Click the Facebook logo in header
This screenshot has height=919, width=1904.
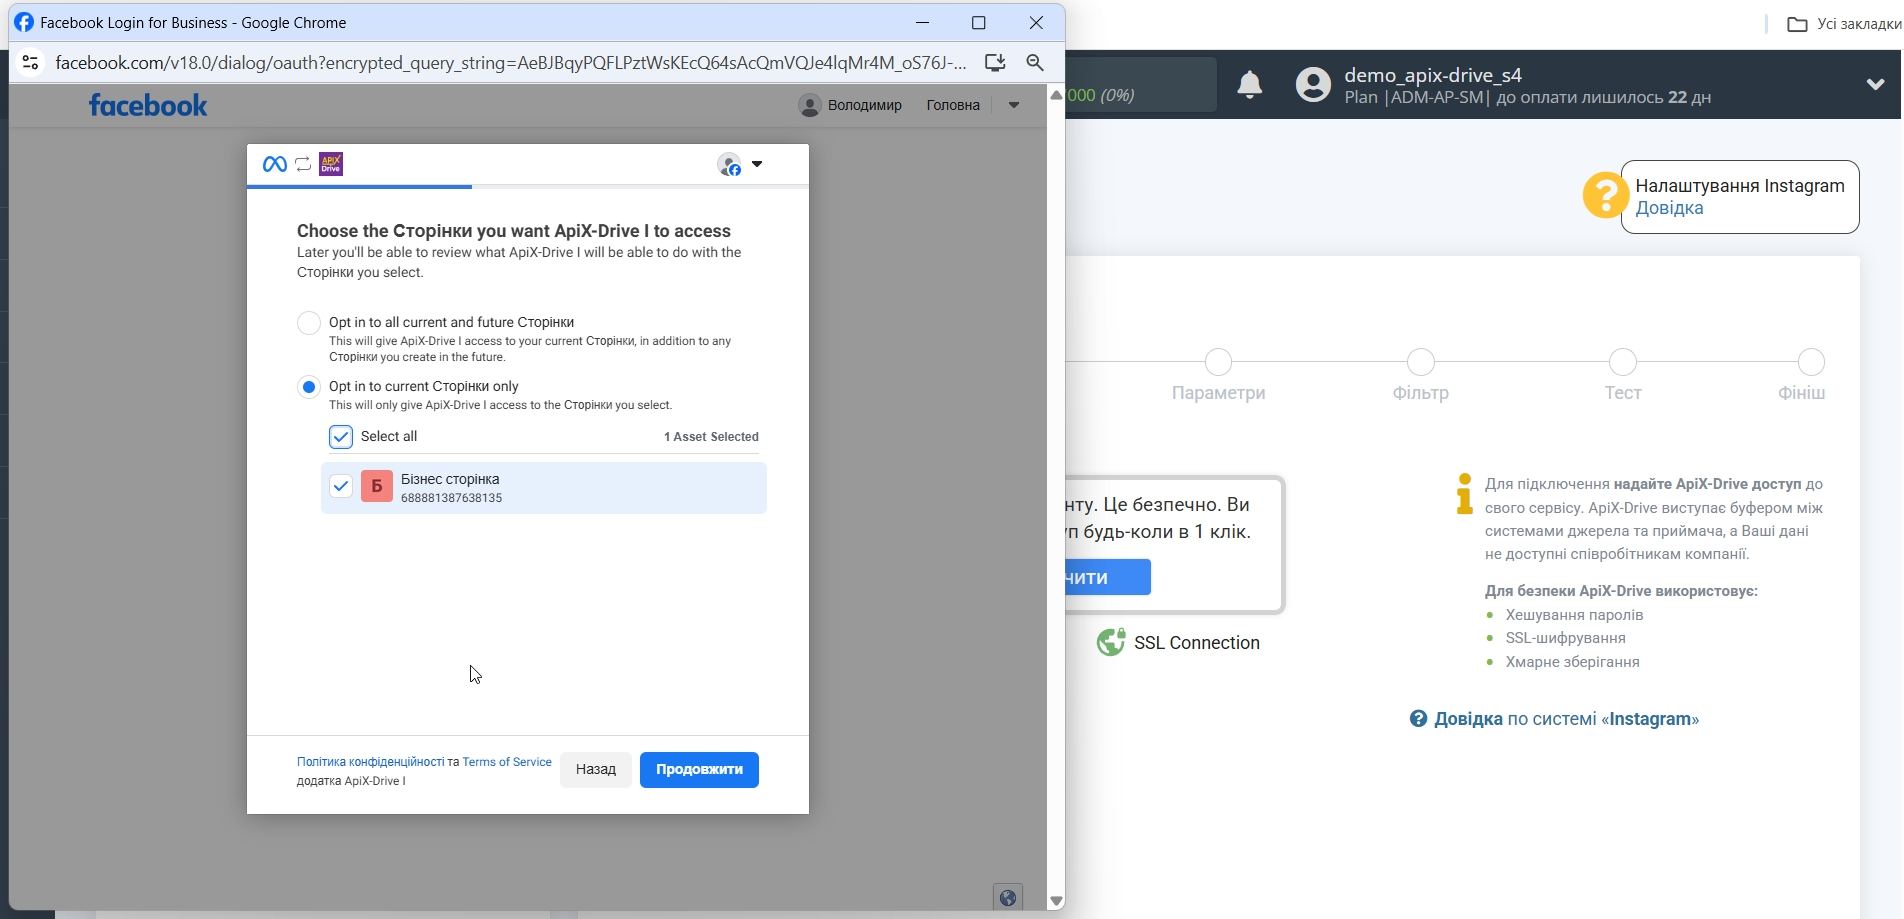(148, 105)
